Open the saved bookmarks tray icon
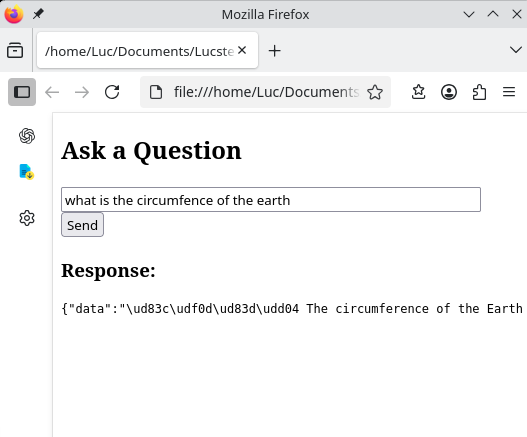This screenshot has height=437, width=527. click(418, 92)
